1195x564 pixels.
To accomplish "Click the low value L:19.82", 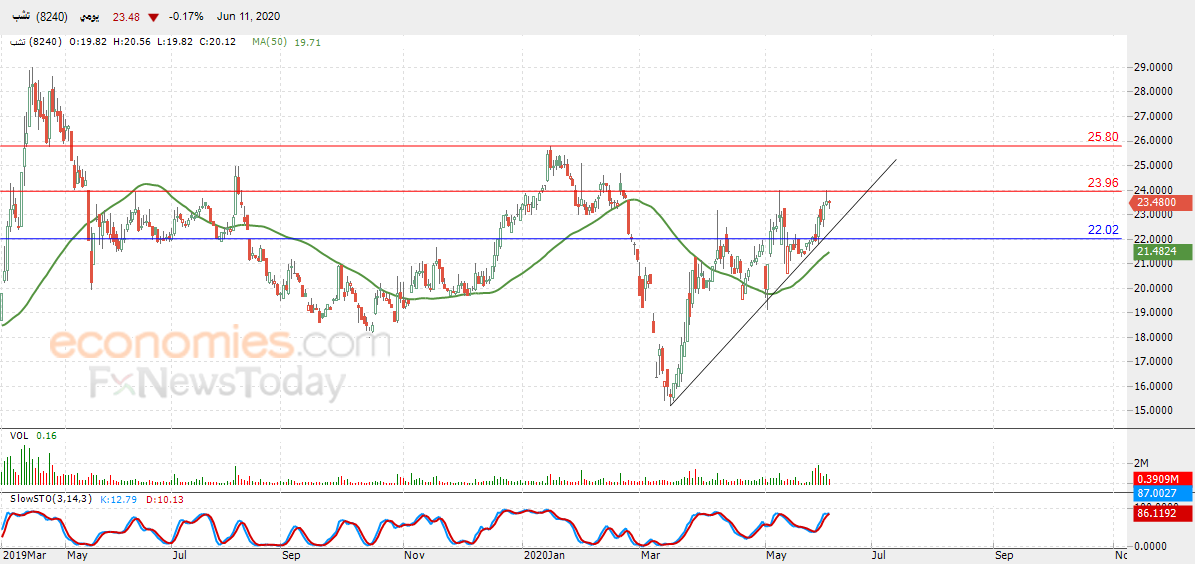I will [176, 43].
